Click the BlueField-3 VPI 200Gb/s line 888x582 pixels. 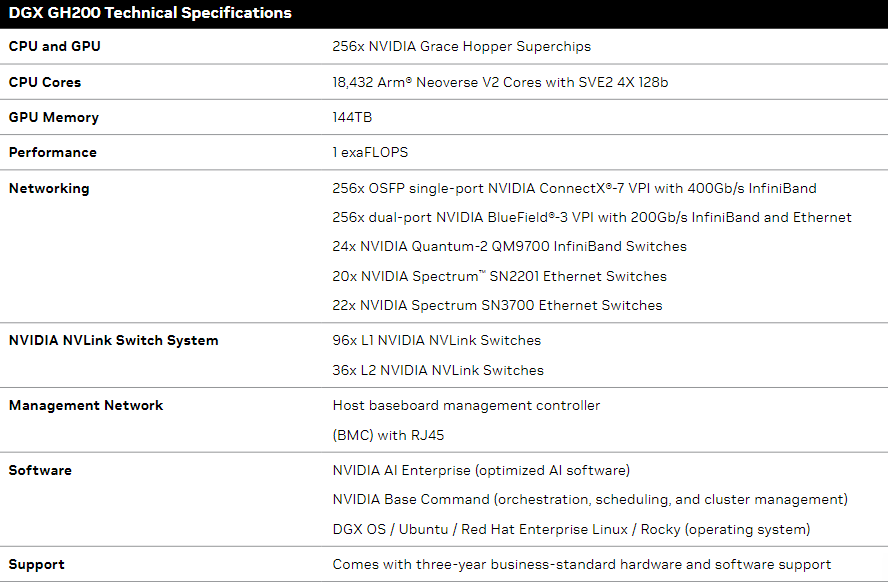tap(592, 217)
